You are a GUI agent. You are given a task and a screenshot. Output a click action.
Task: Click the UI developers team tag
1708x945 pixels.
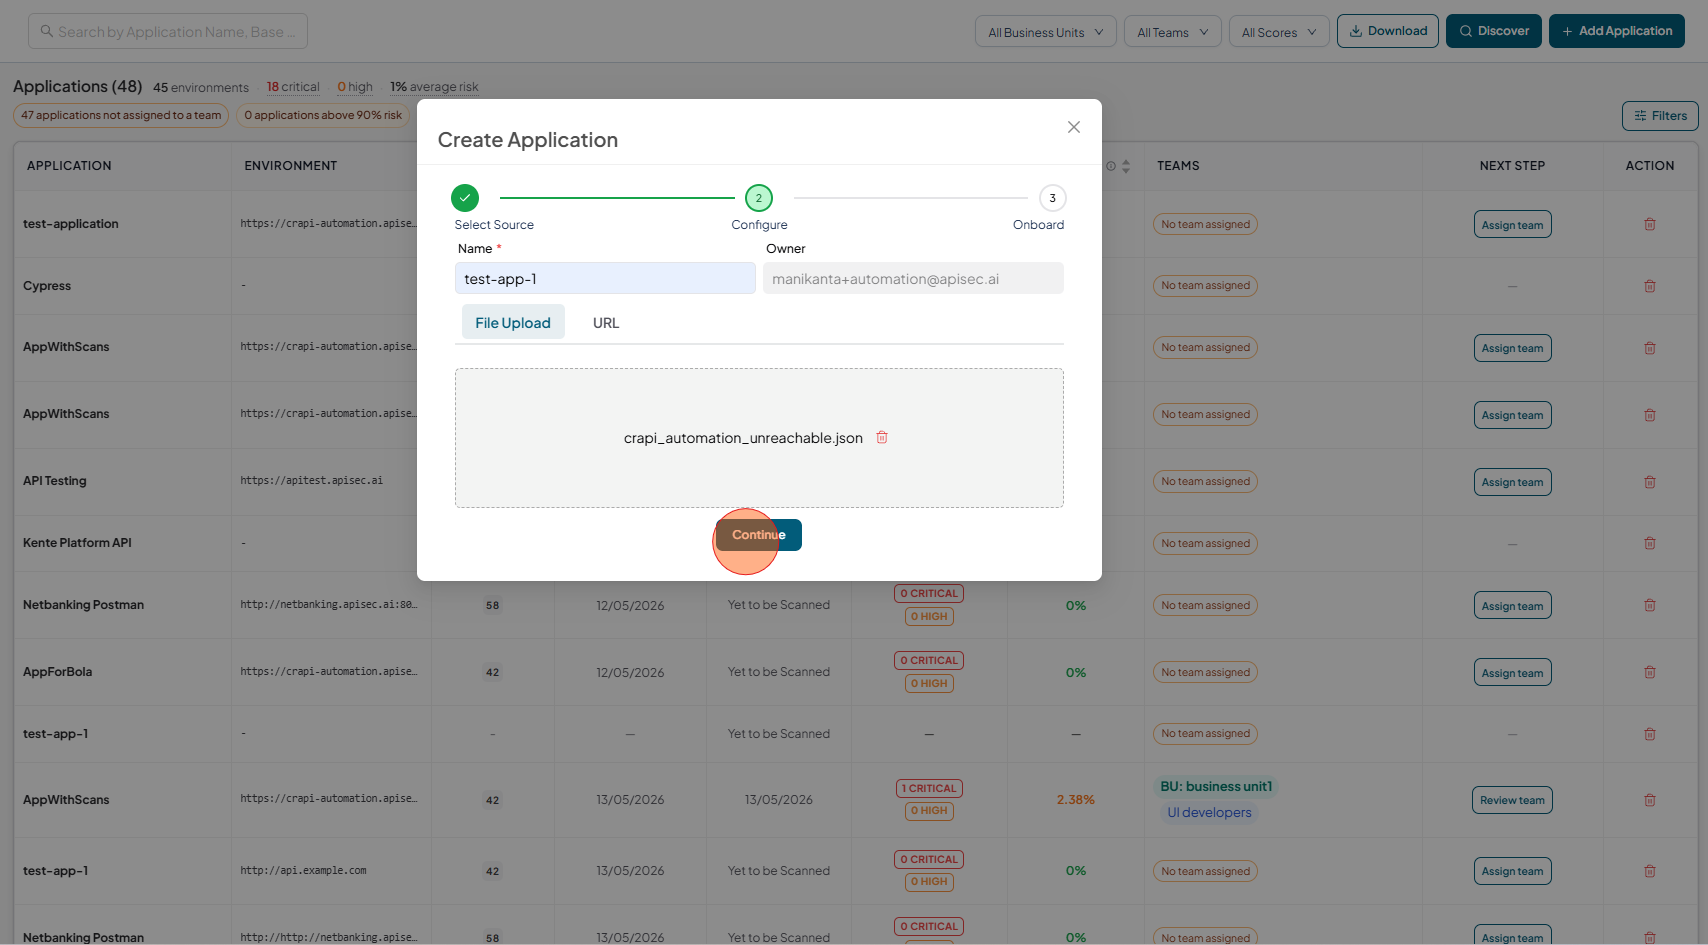click(1209, 813)
